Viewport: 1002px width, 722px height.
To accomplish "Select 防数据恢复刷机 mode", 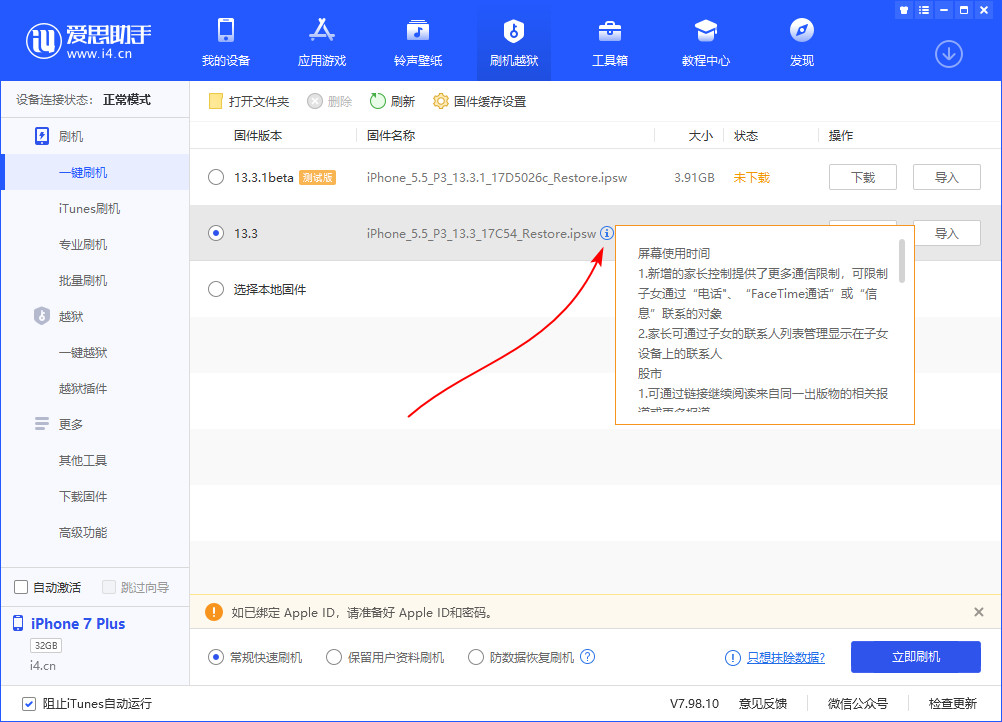I will (475, 657).
